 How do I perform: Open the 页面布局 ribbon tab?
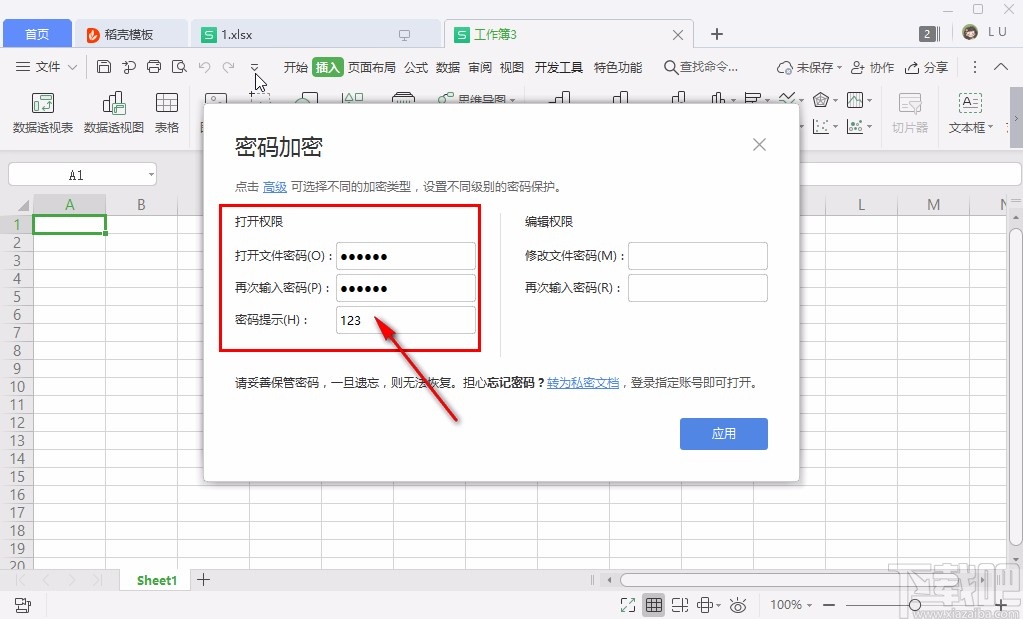coord(370,67)
